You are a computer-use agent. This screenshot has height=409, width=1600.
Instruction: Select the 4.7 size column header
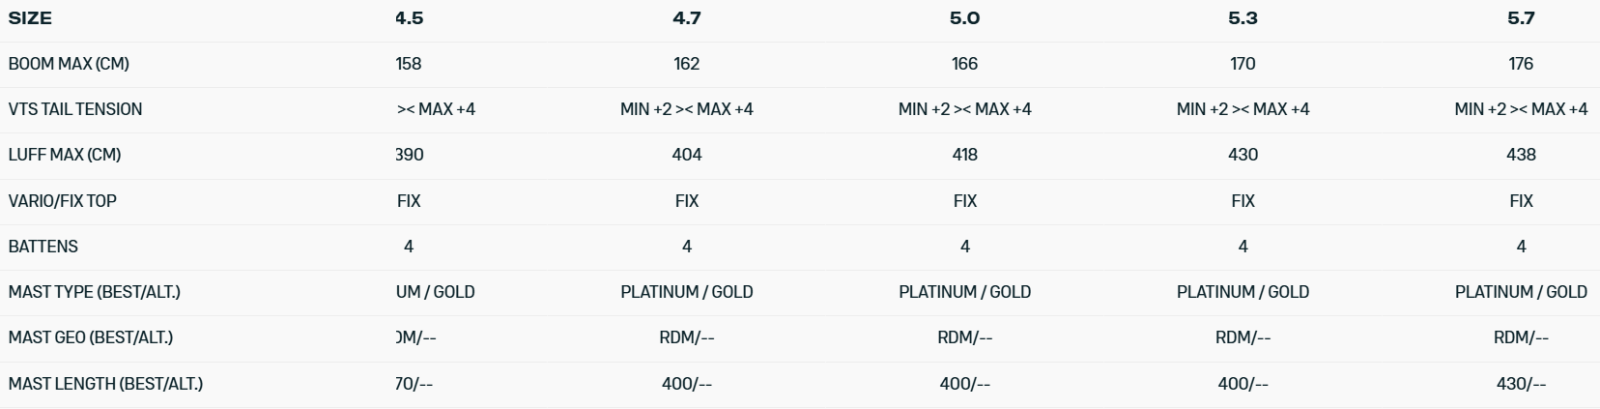click(686, 18)
